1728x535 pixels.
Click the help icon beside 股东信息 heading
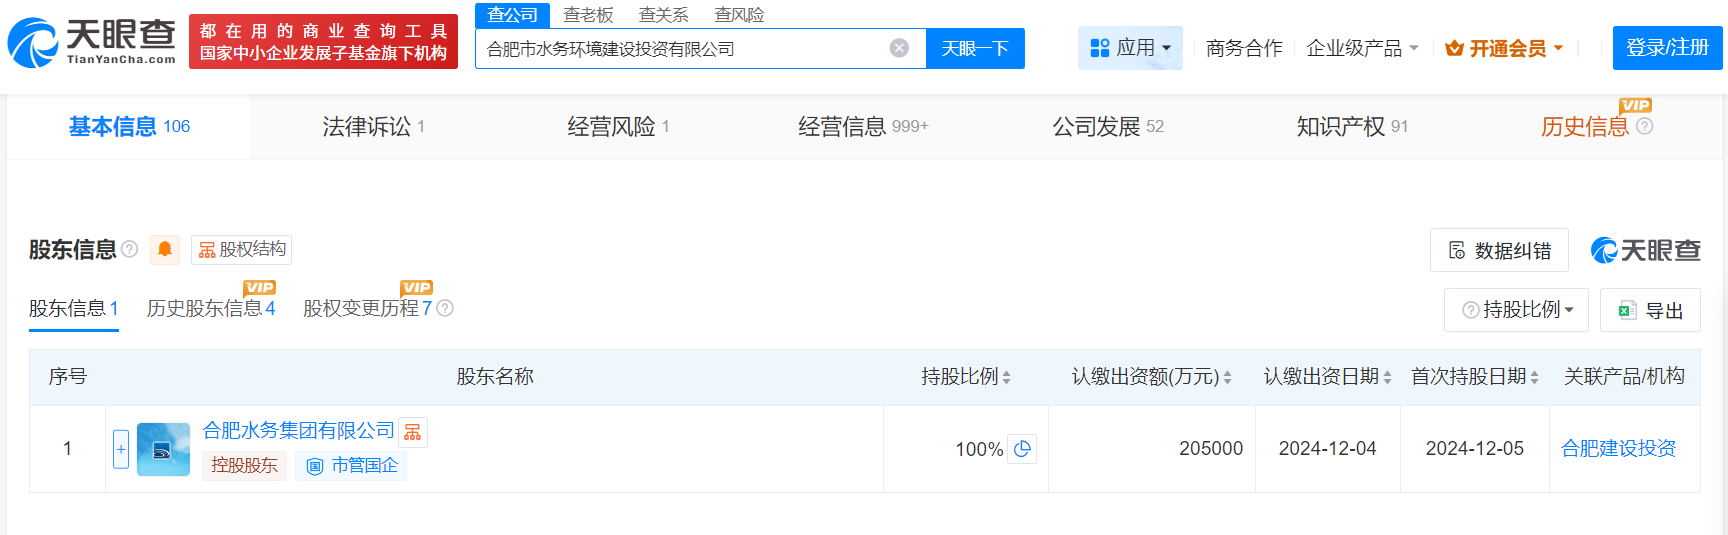pos(129,249)
